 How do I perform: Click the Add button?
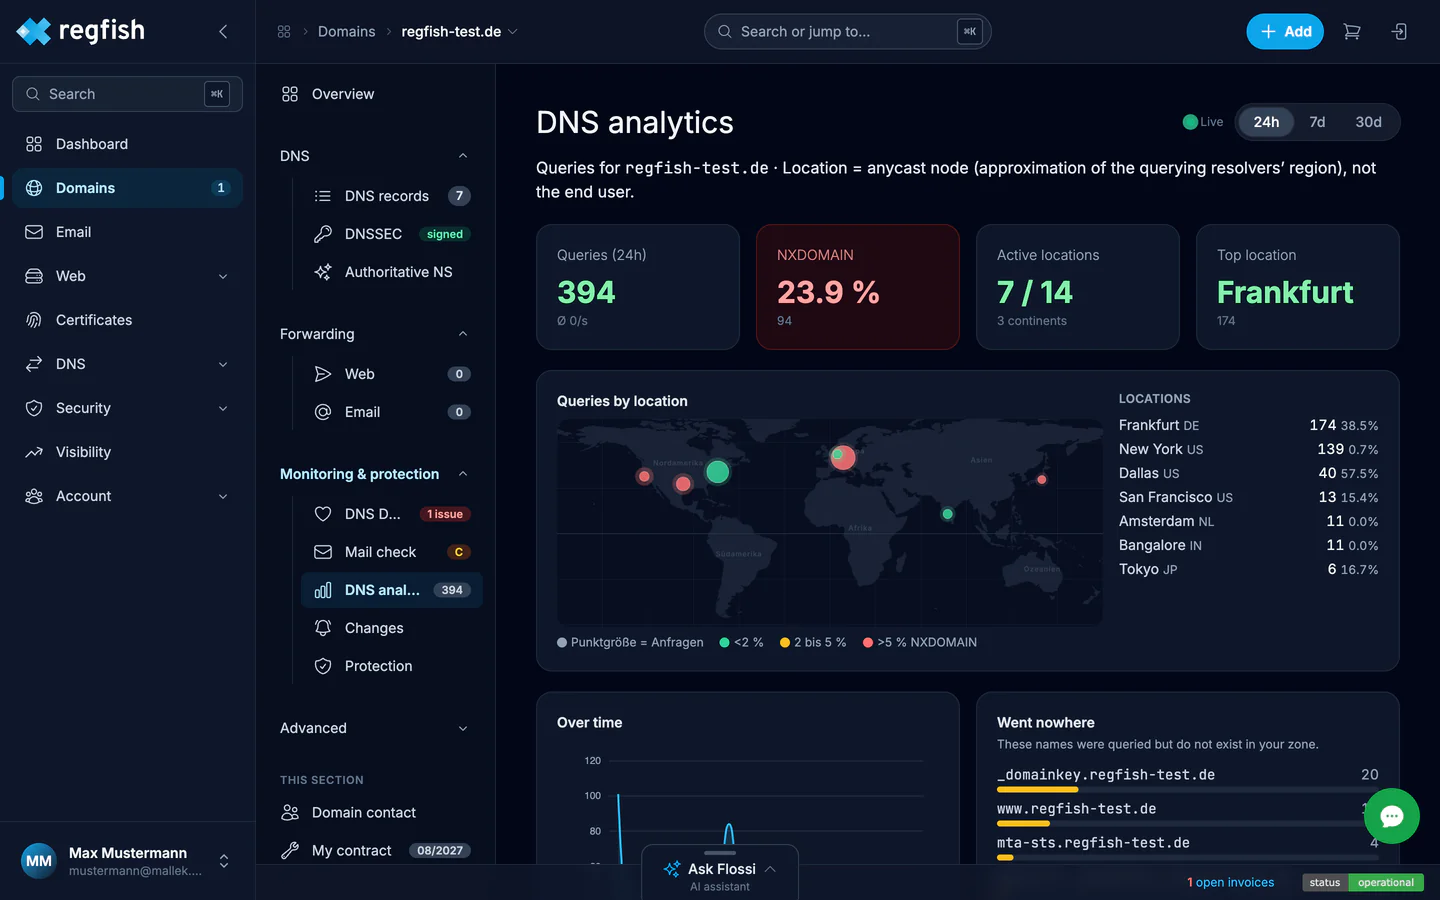(1285, 32)
